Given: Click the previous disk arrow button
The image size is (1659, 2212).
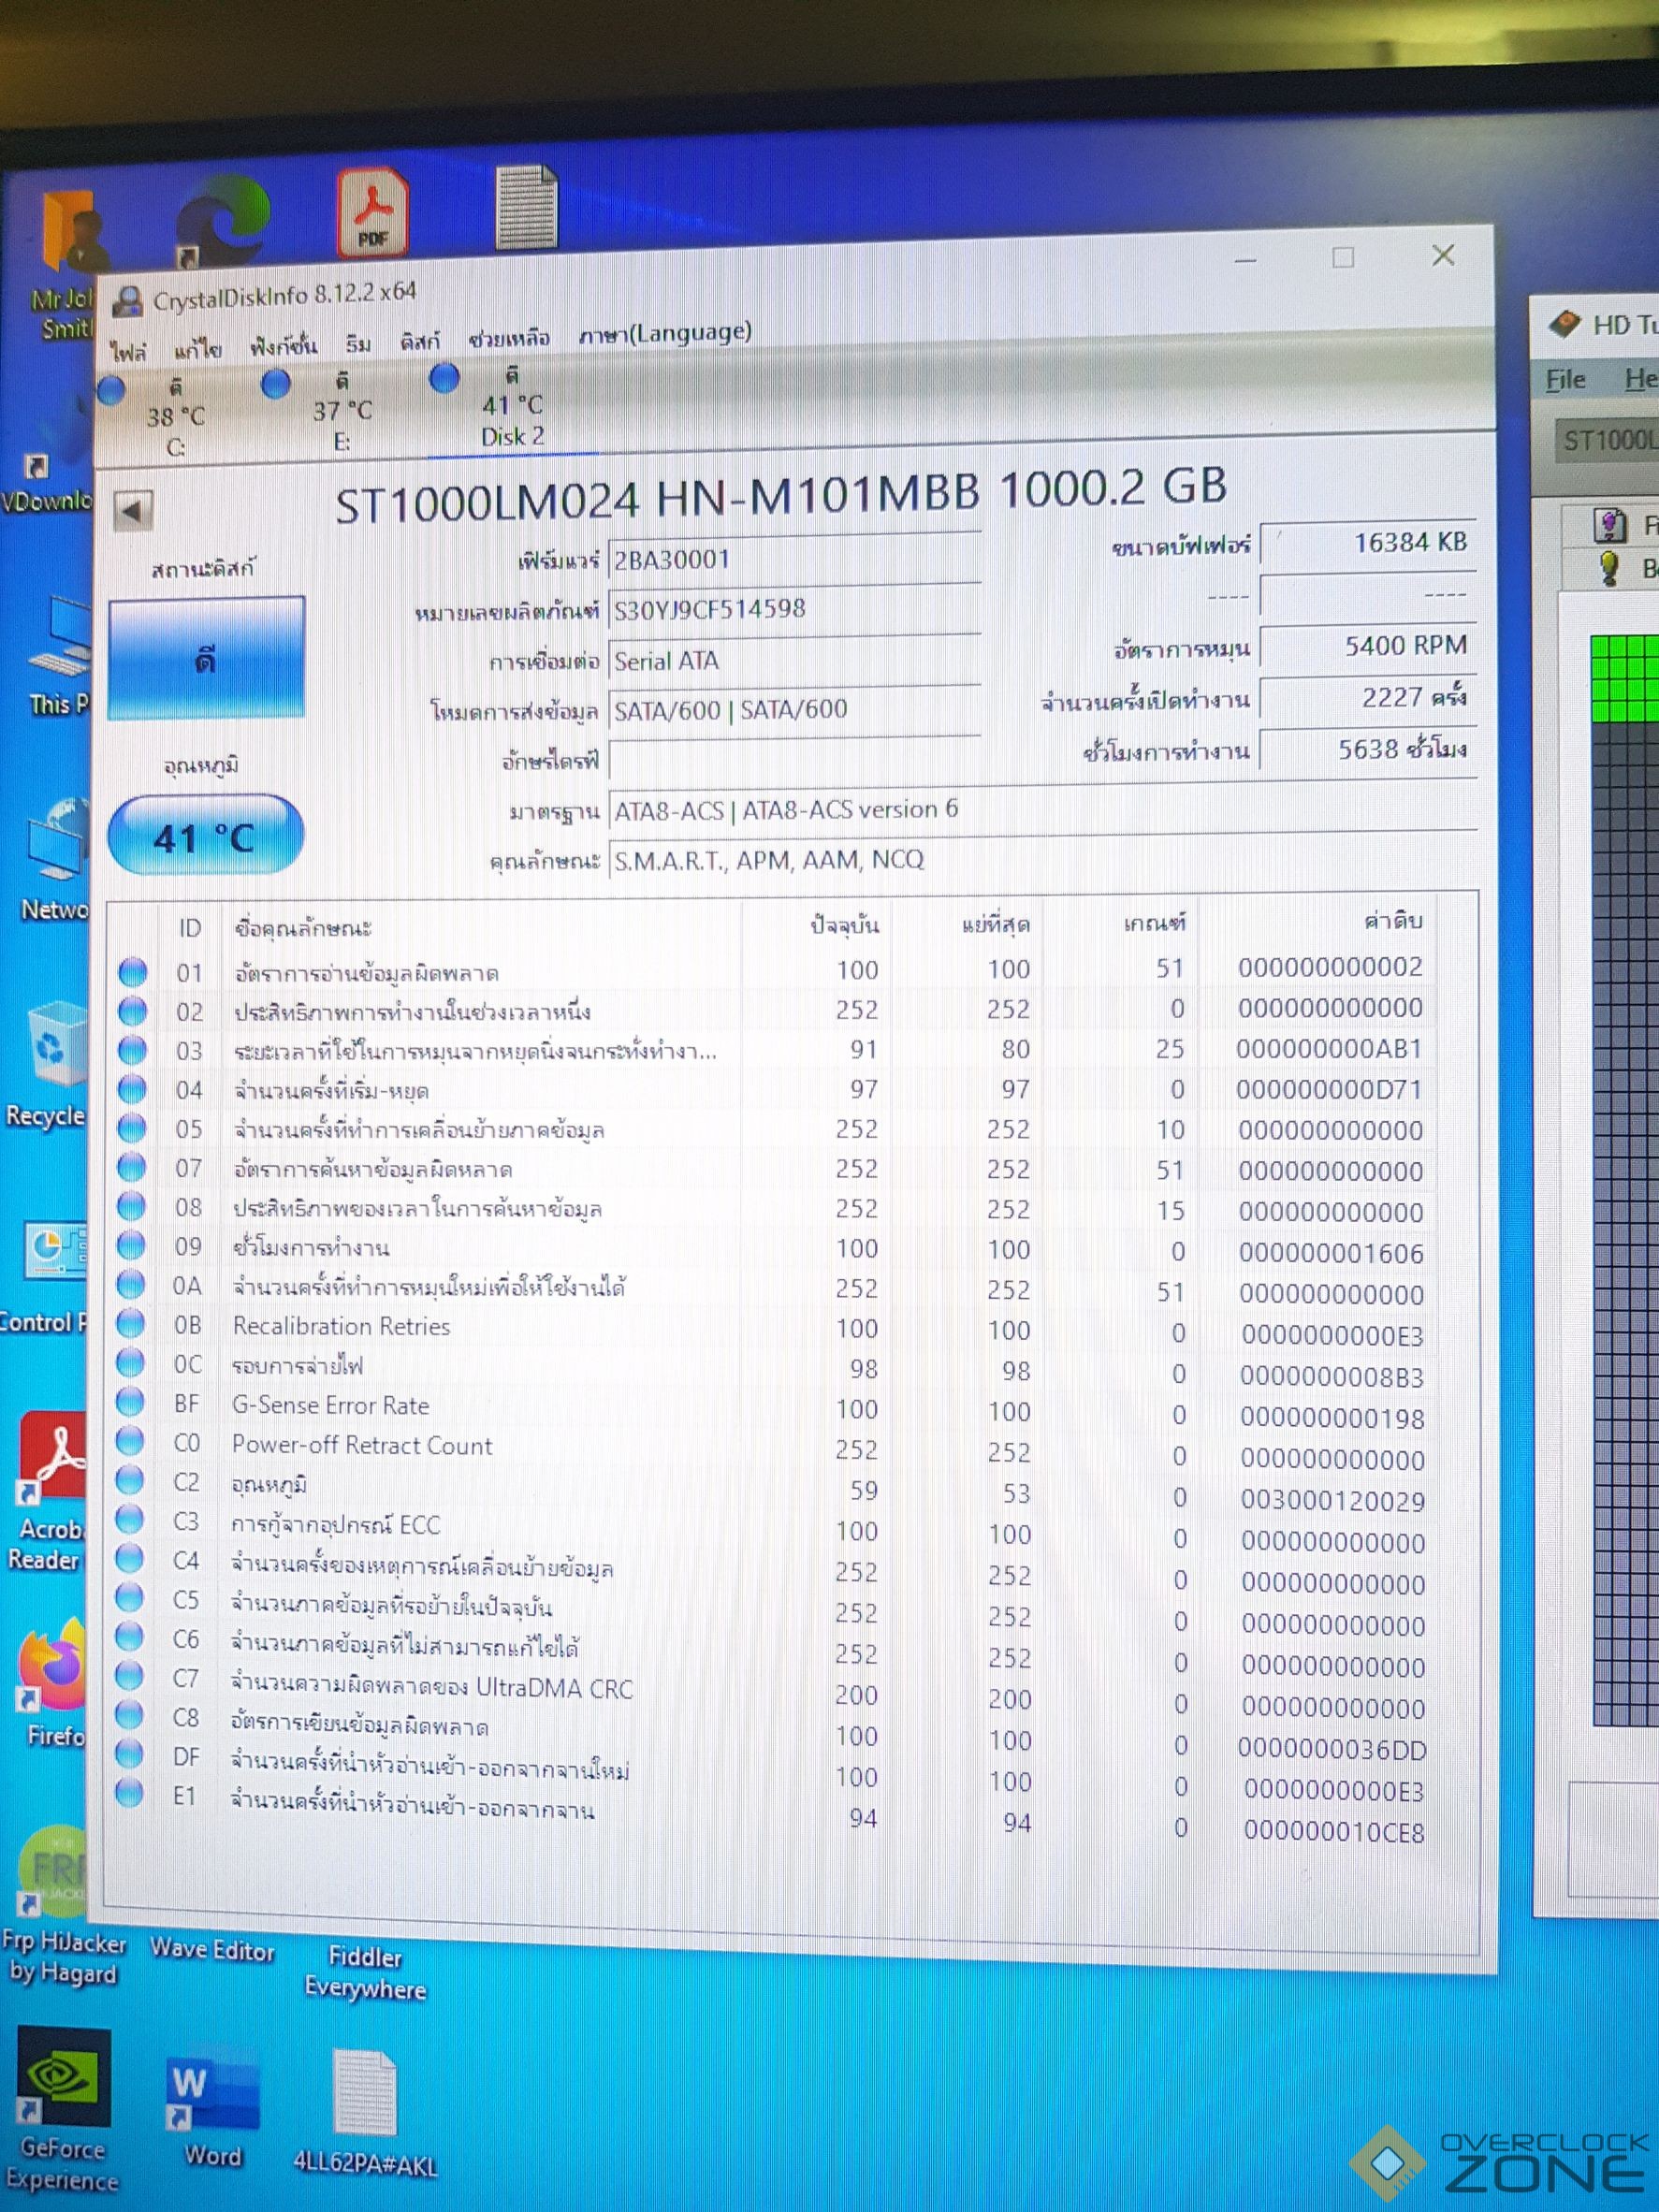Looking at the screenshot, I should click(x=132, y=511).
